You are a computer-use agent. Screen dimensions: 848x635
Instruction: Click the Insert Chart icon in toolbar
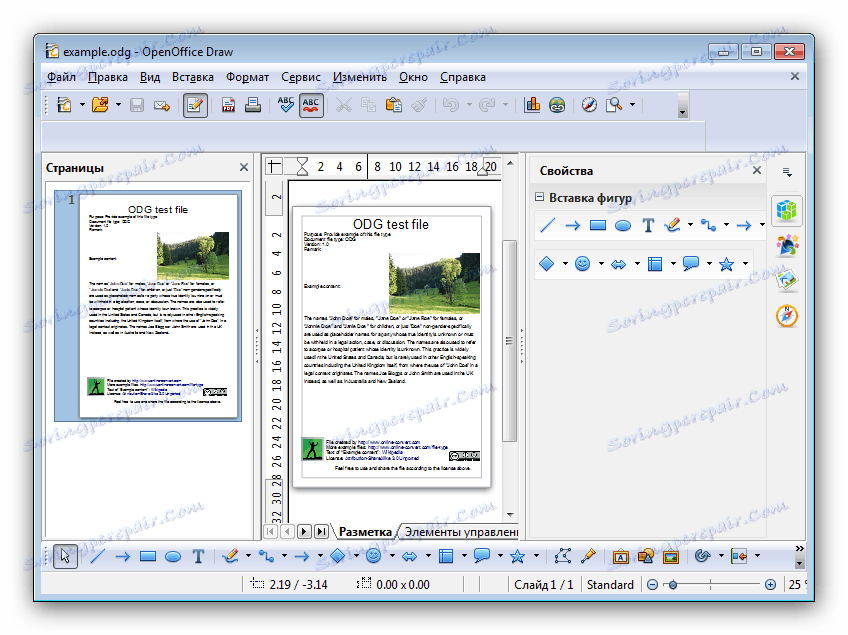(x=531, y=104)
